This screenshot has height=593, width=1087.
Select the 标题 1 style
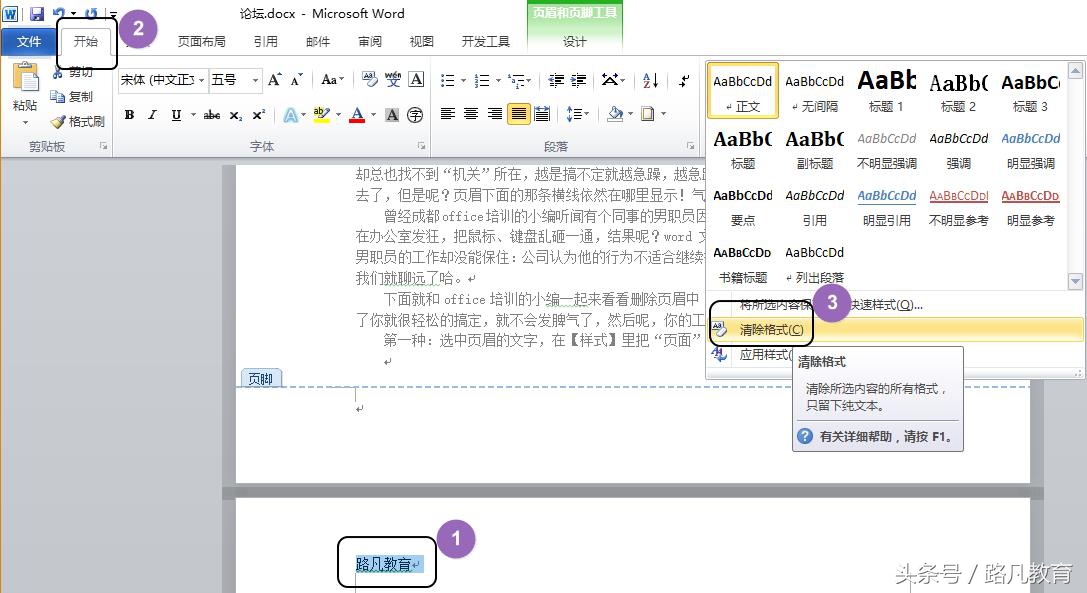(886, 90)
